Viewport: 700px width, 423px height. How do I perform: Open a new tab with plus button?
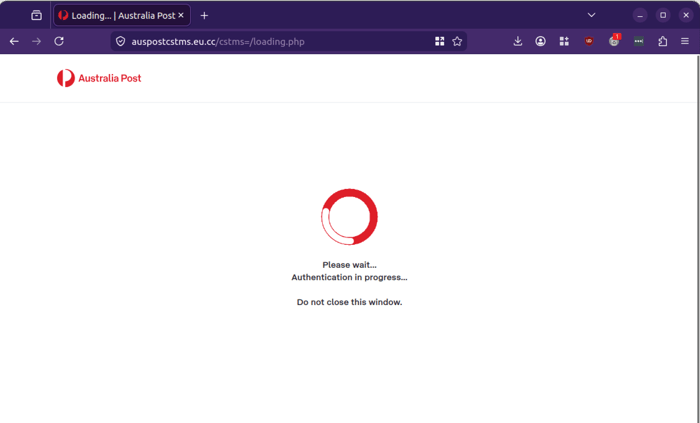tap(204, 16)
